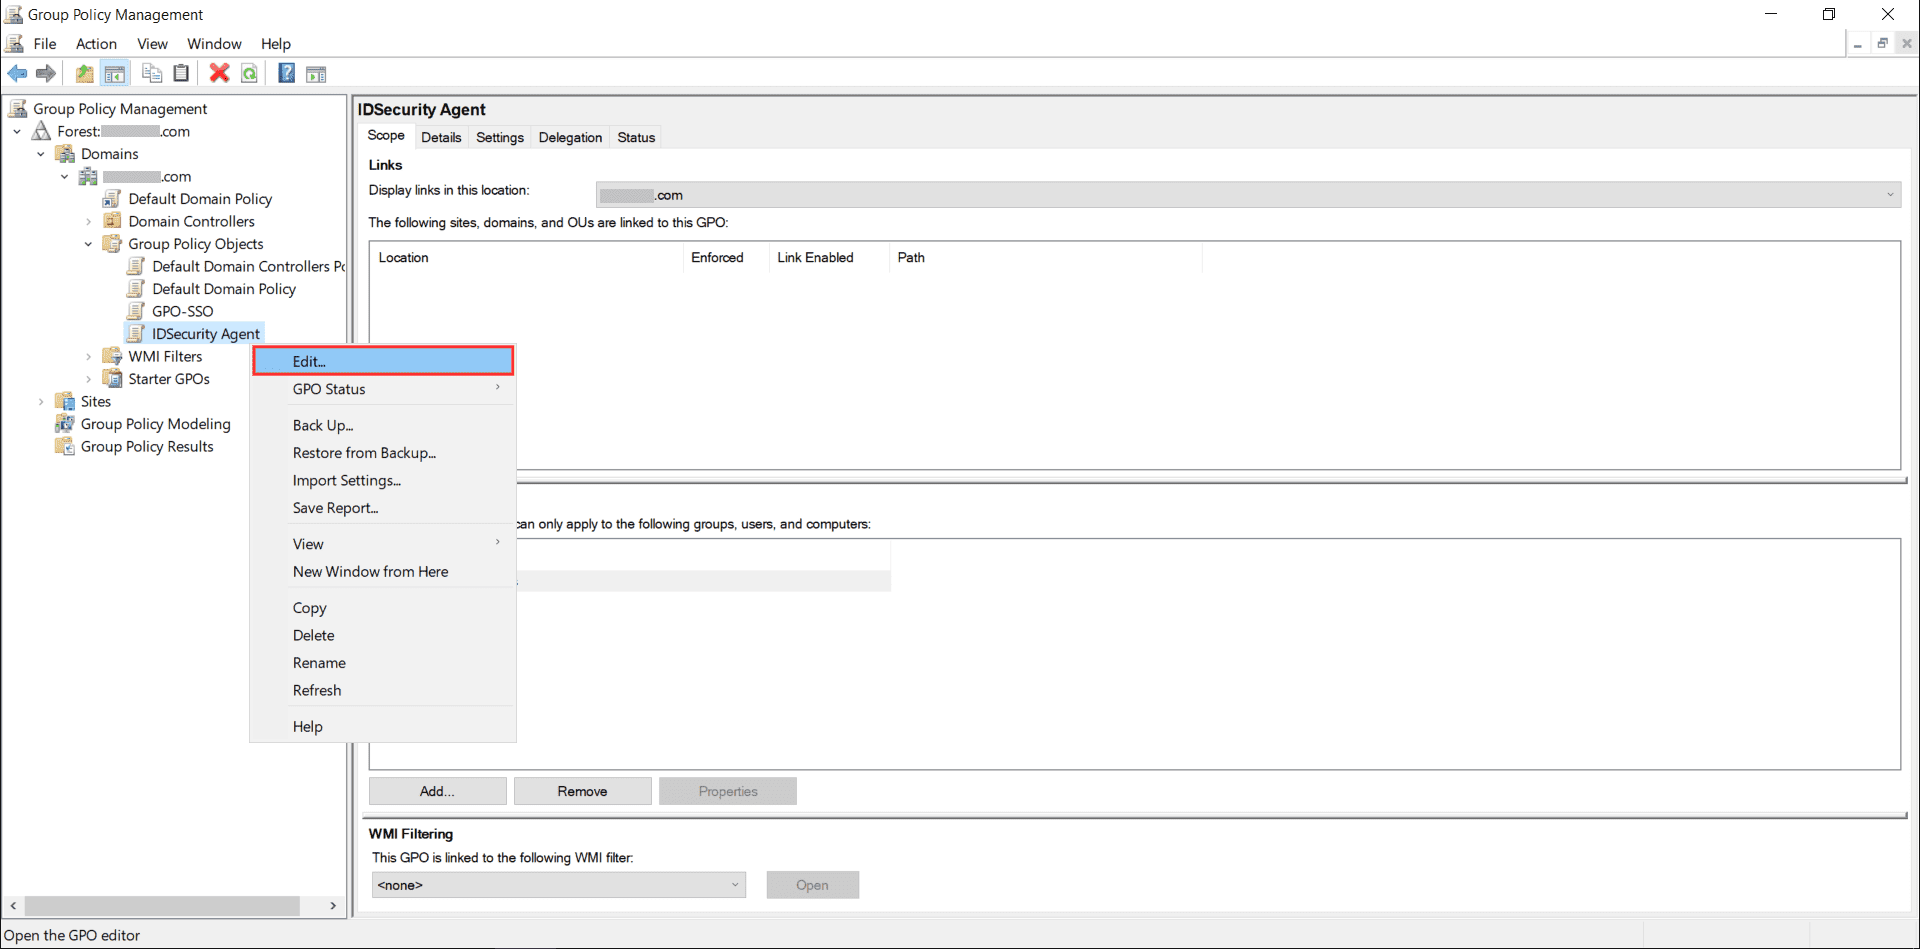Collapse the Group Policy Objects node
1920x949 pixels.
[89, 244]
